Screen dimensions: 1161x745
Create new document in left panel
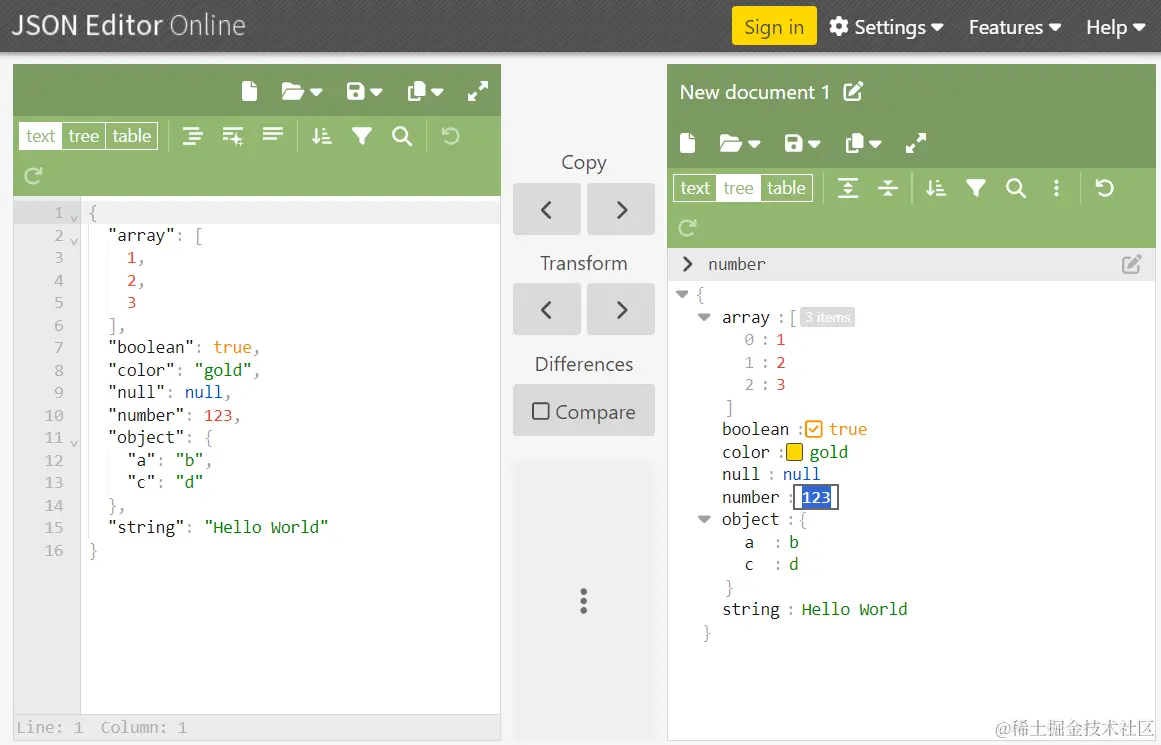[x=250, y=91]
